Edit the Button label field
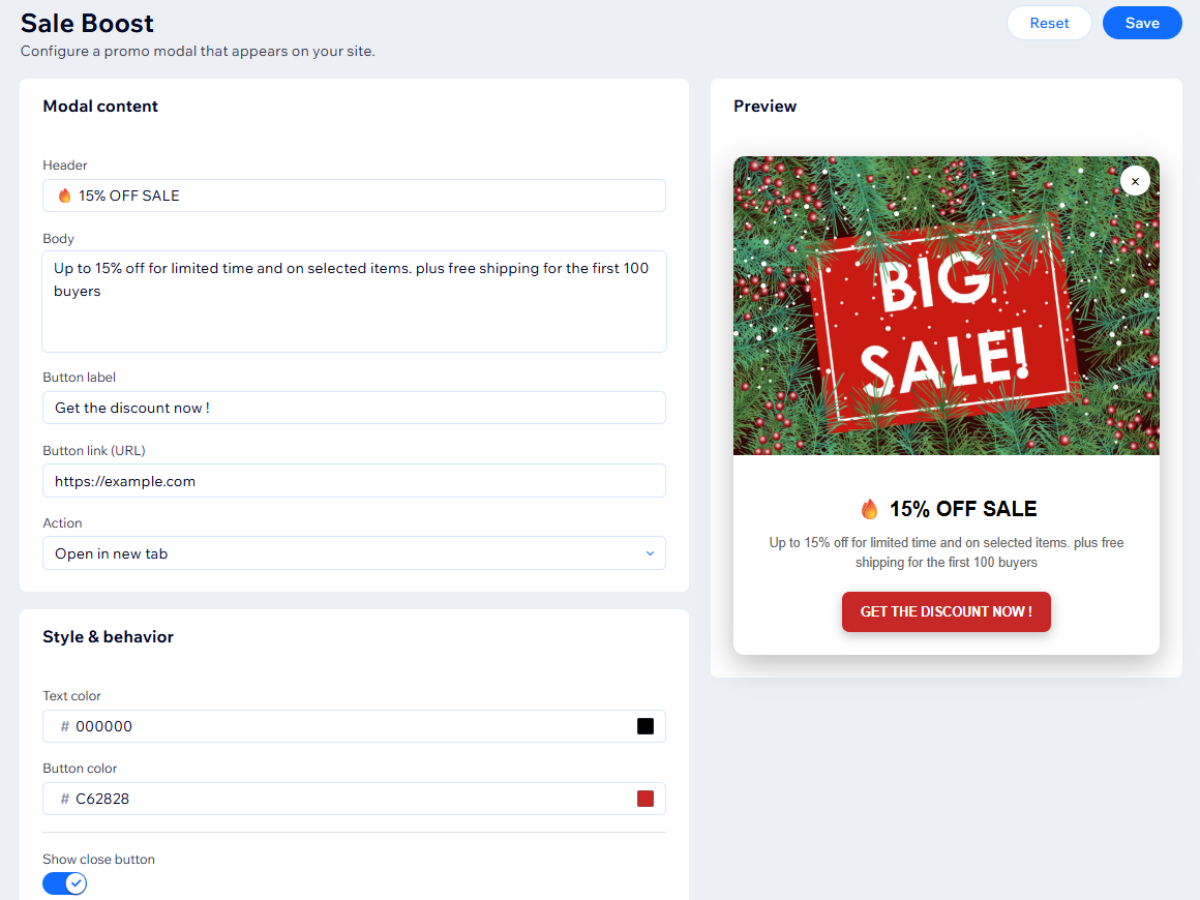This screenshot has width=1200, height=900. point(353,408)
